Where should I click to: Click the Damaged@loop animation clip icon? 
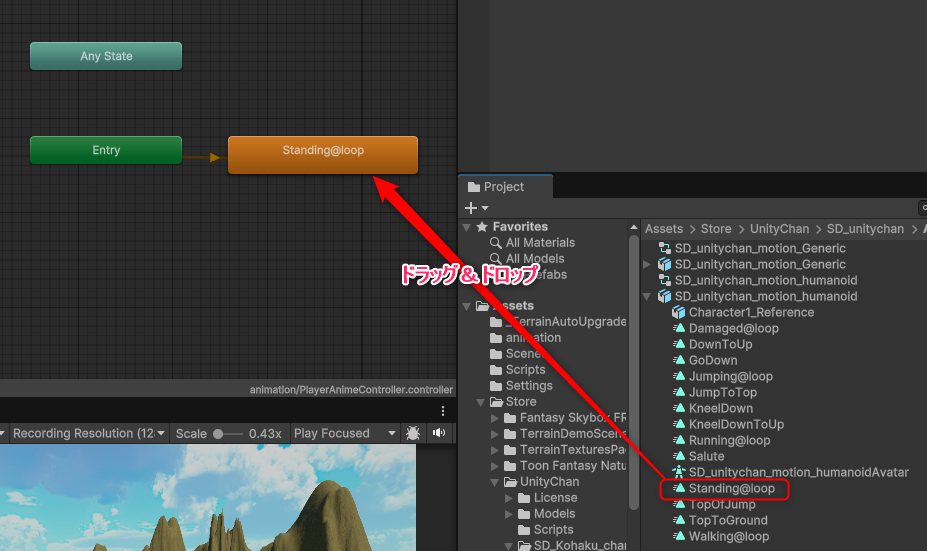click(679, 328)
